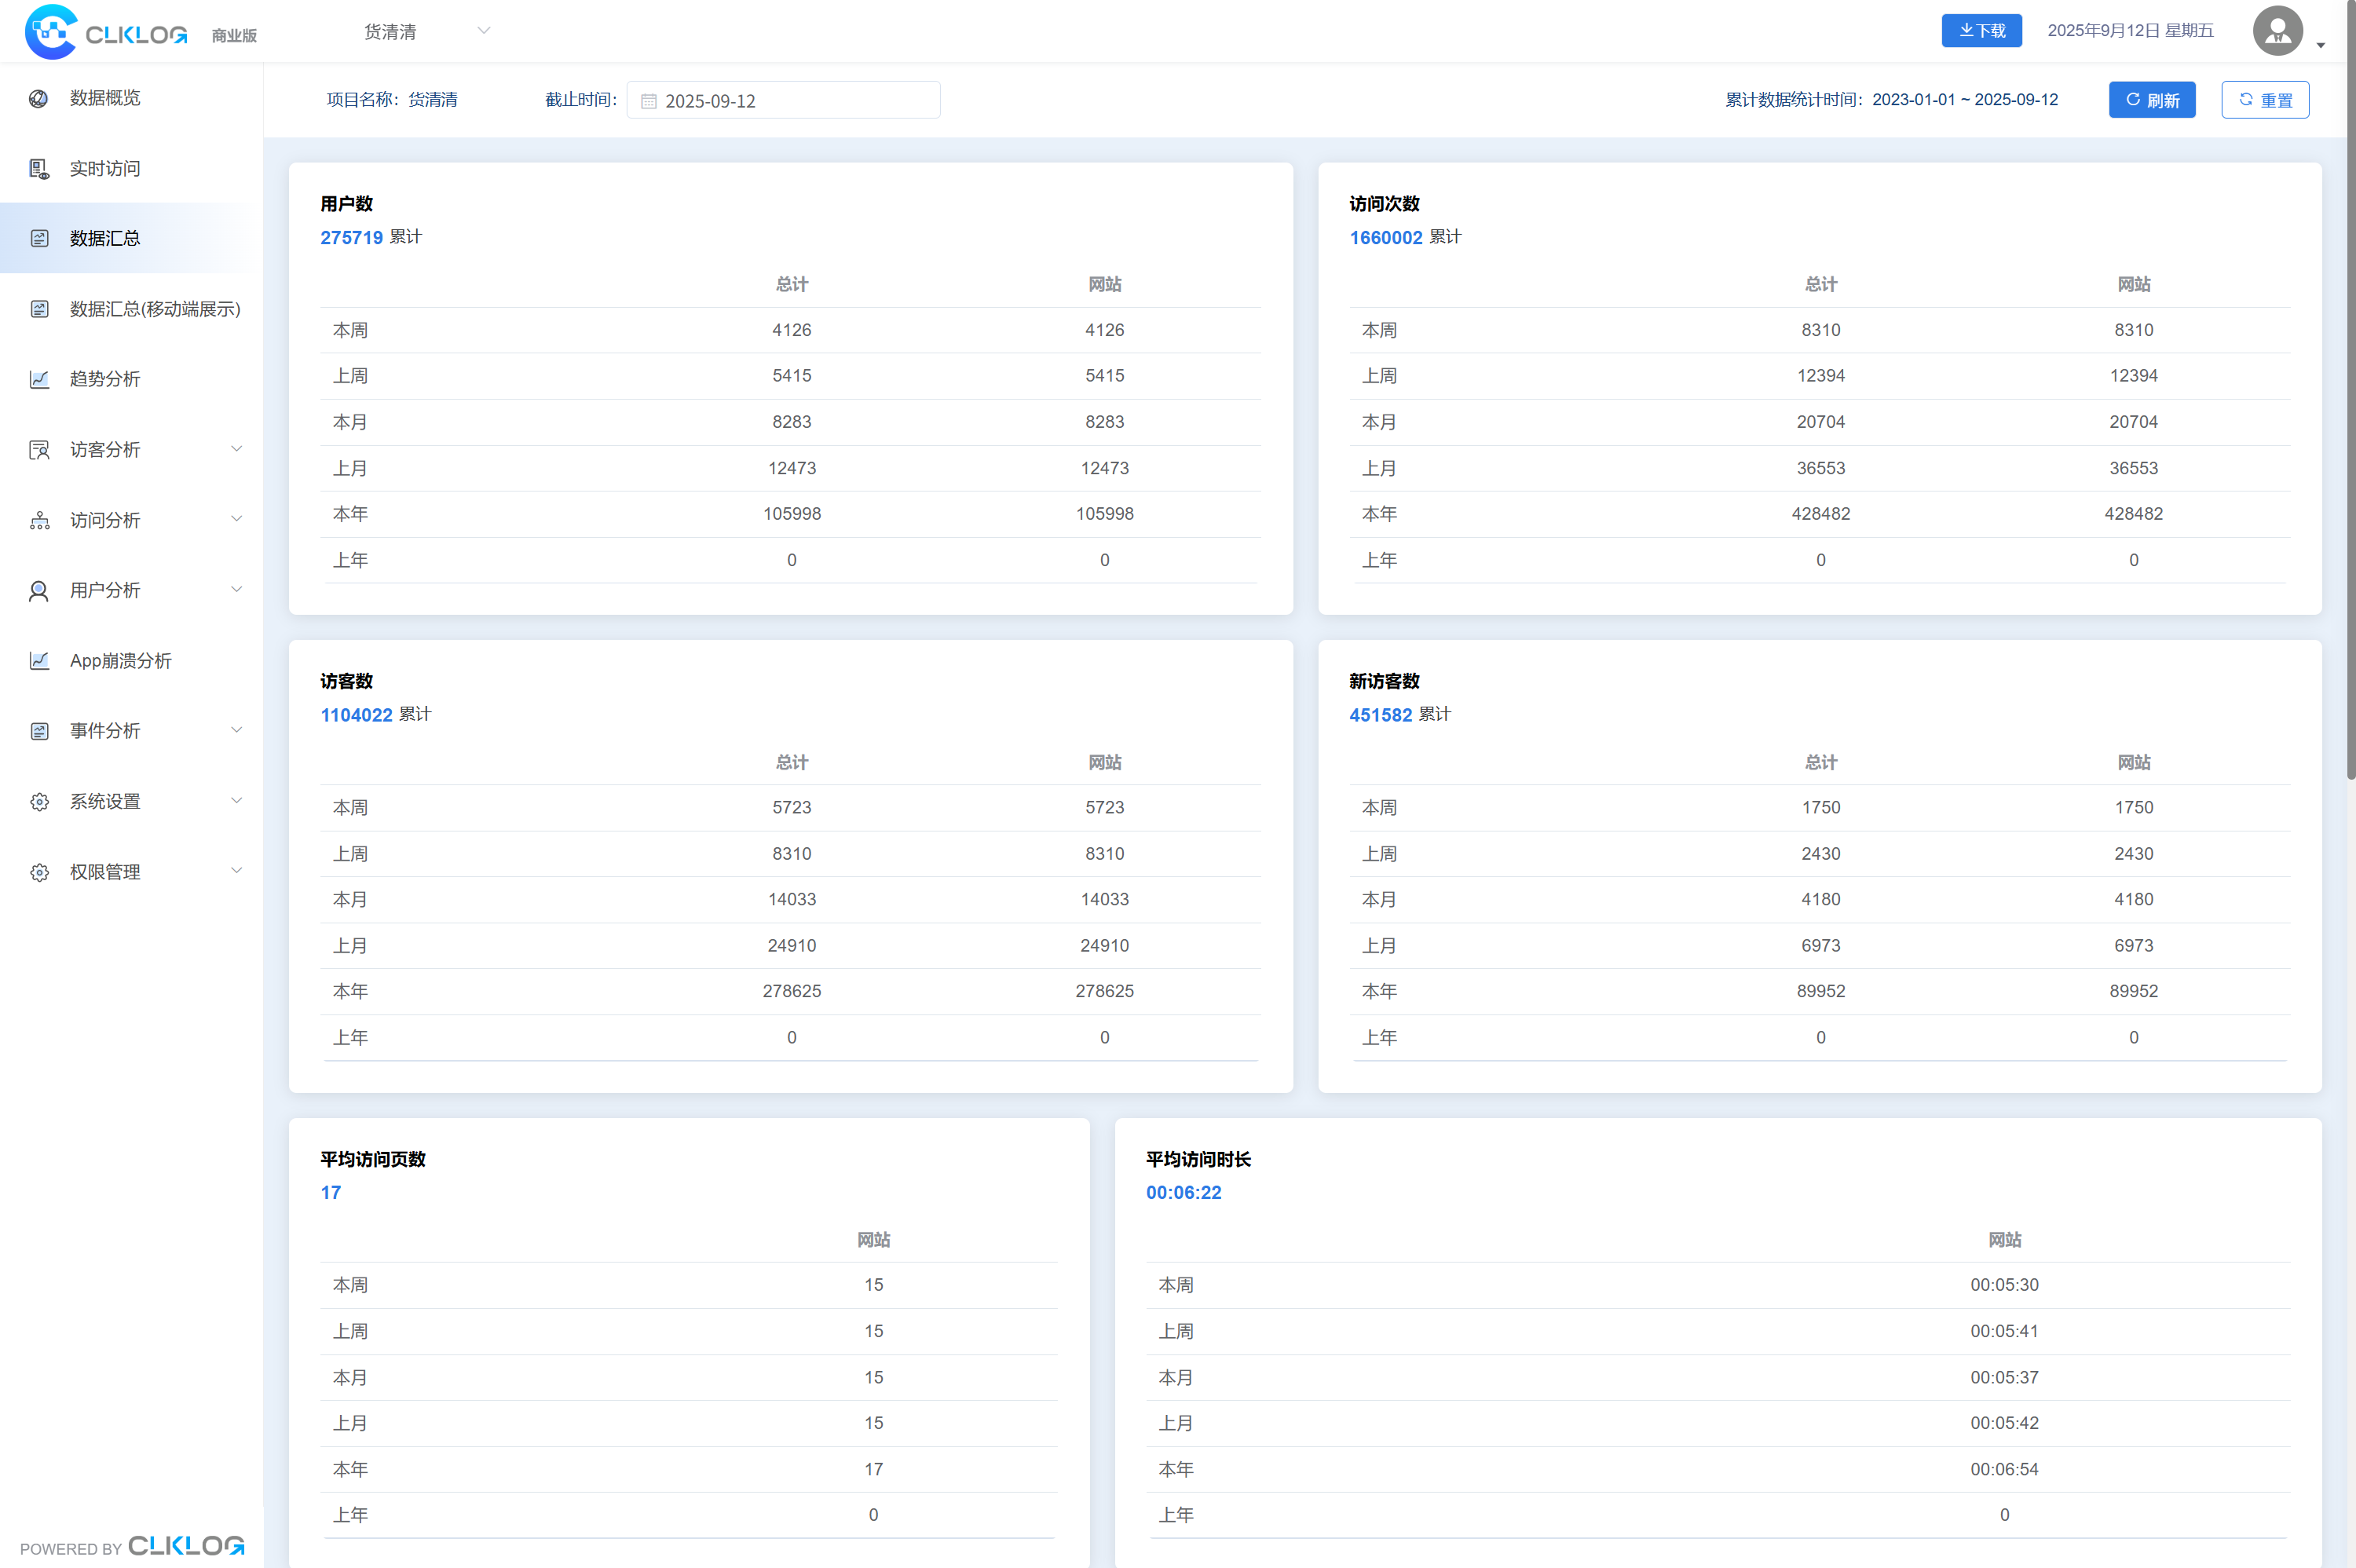2356x1568 pixels.
Task: Expand the 访问分析 submenu chevron
Action: tap(236, 519)
